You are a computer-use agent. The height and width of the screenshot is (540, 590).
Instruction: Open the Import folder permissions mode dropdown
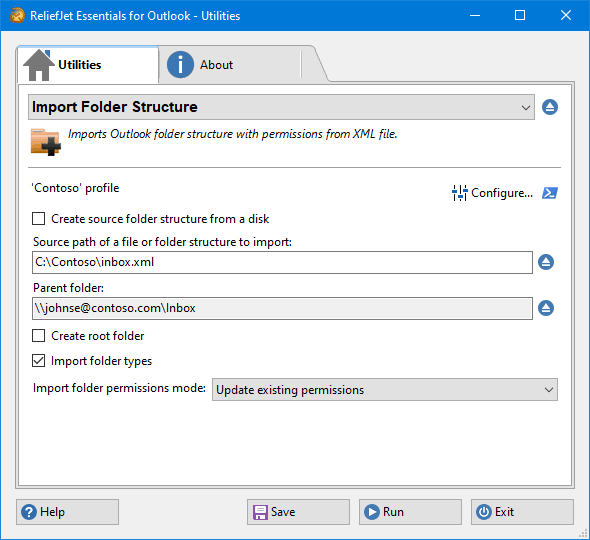(385, 390)
